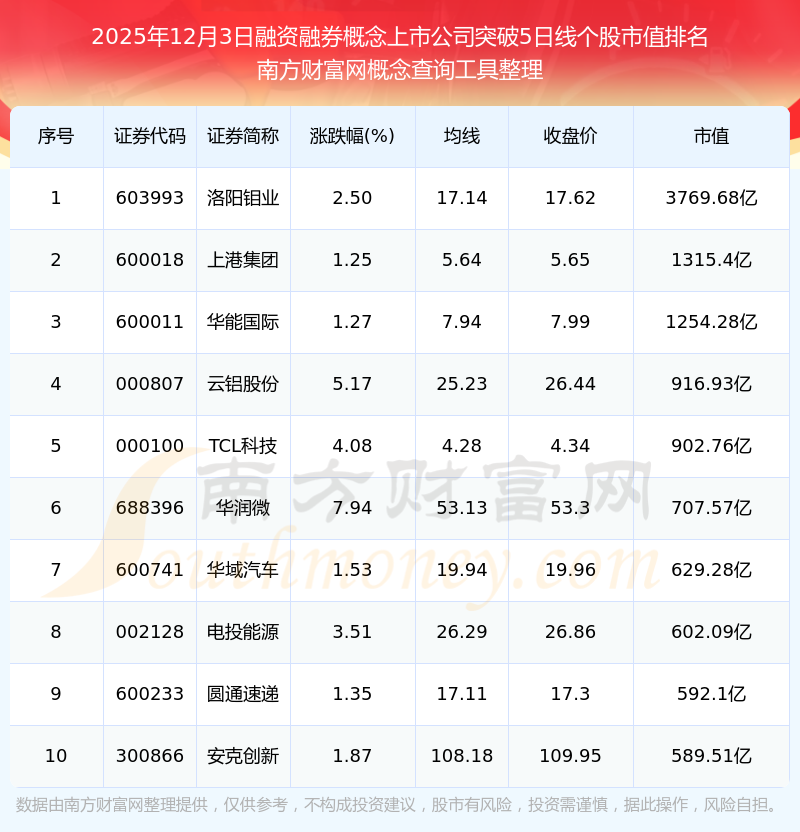Select stock name TCL科技

(243, 446)
